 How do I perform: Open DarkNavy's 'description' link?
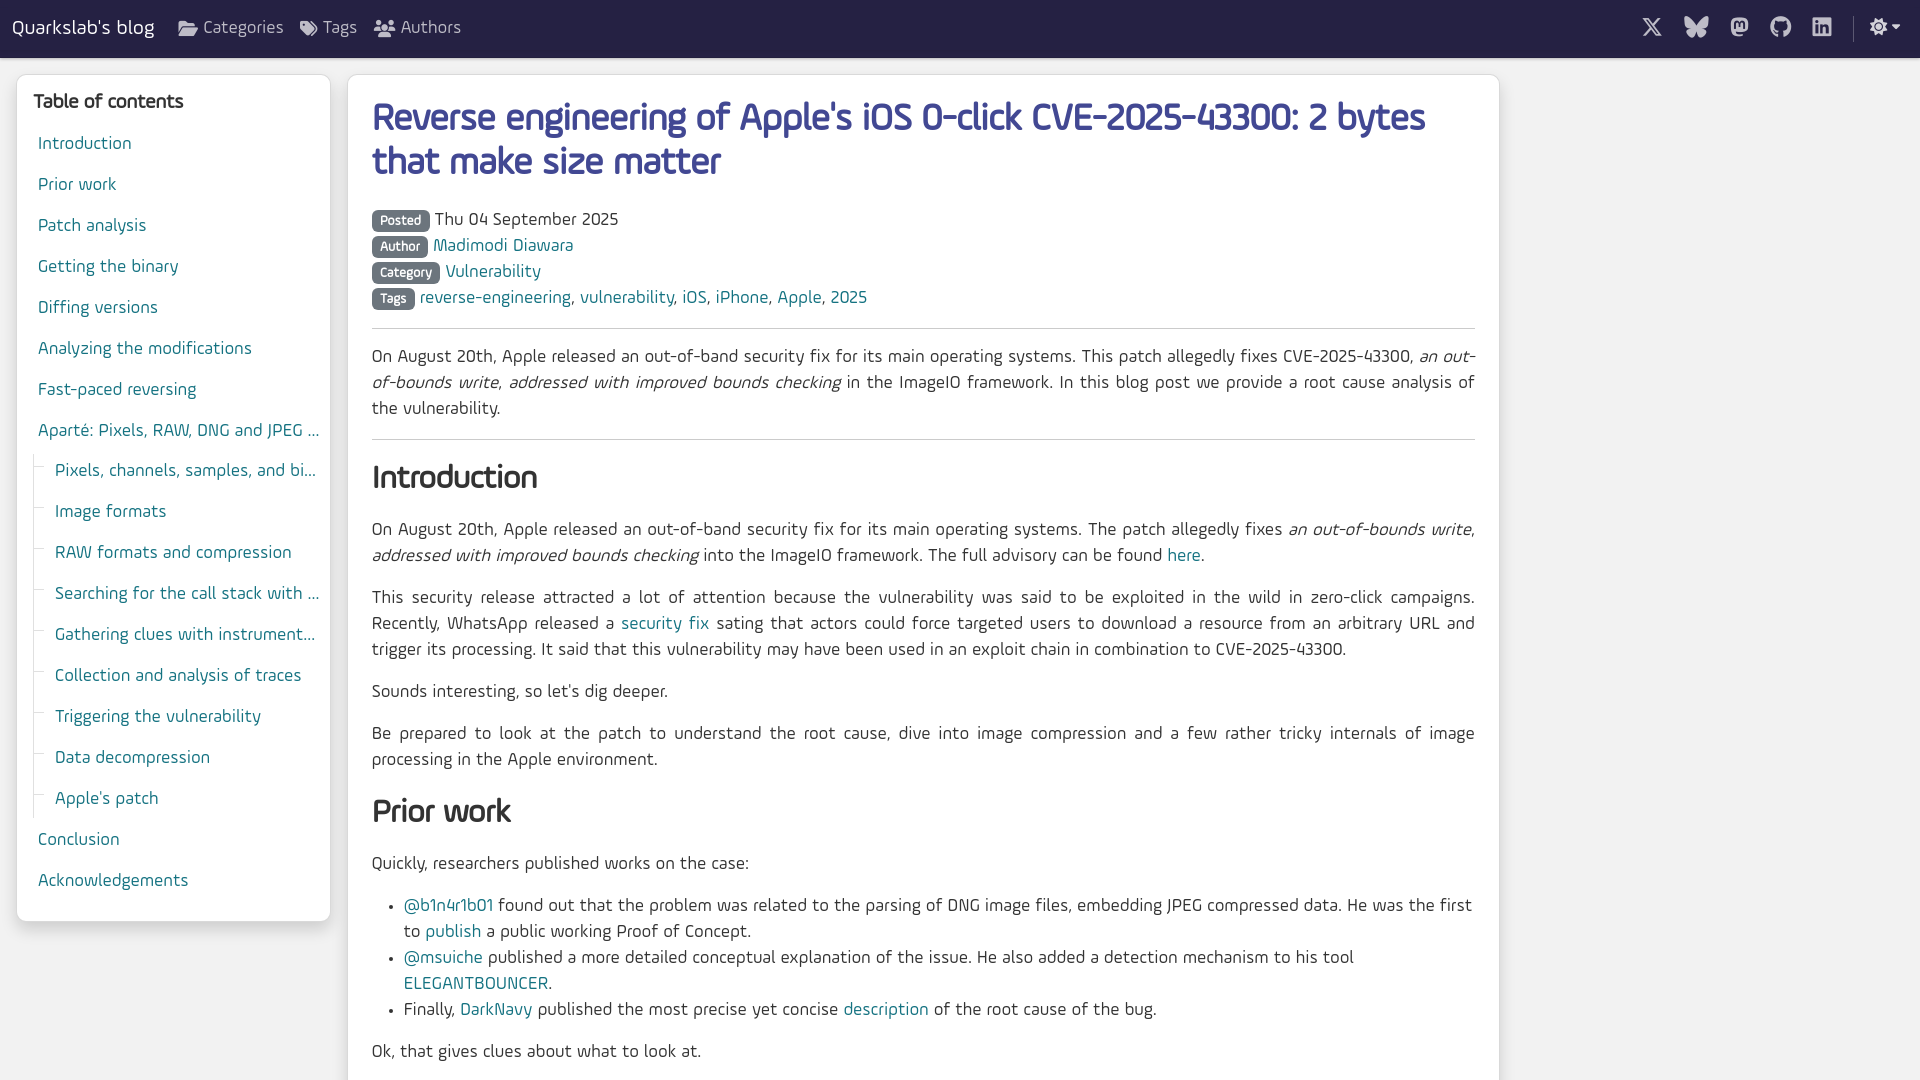[x=886, y=1010]
